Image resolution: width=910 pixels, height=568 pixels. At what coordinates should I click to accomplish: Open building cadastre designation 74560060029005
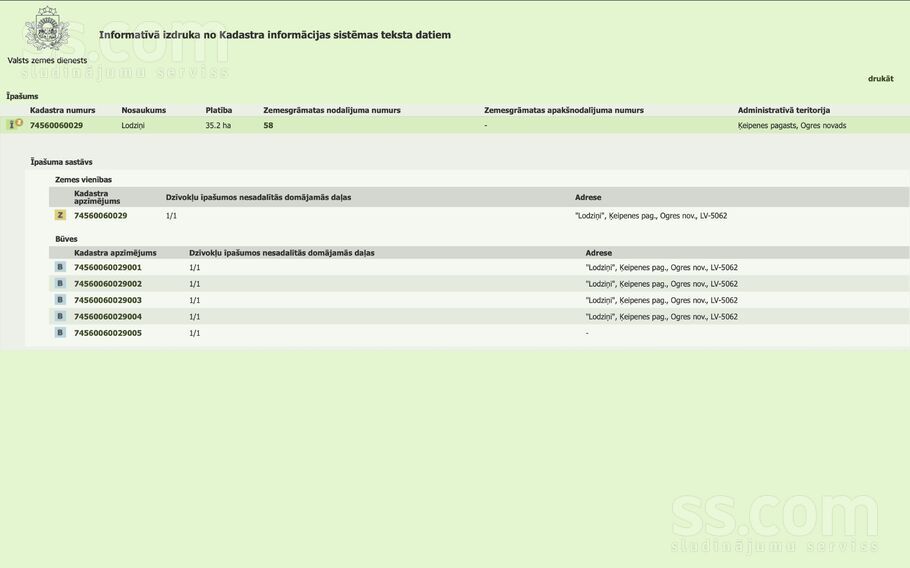107,333
